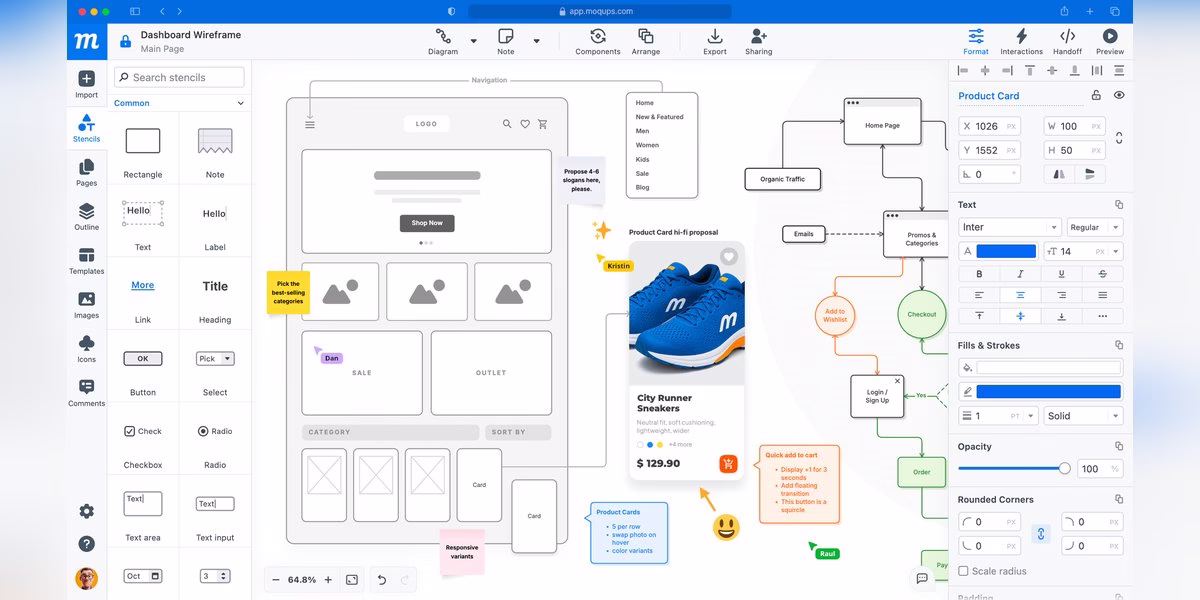Click the Opacity slider handle
Screen dimensions: 1200x600
[1065, 468]
